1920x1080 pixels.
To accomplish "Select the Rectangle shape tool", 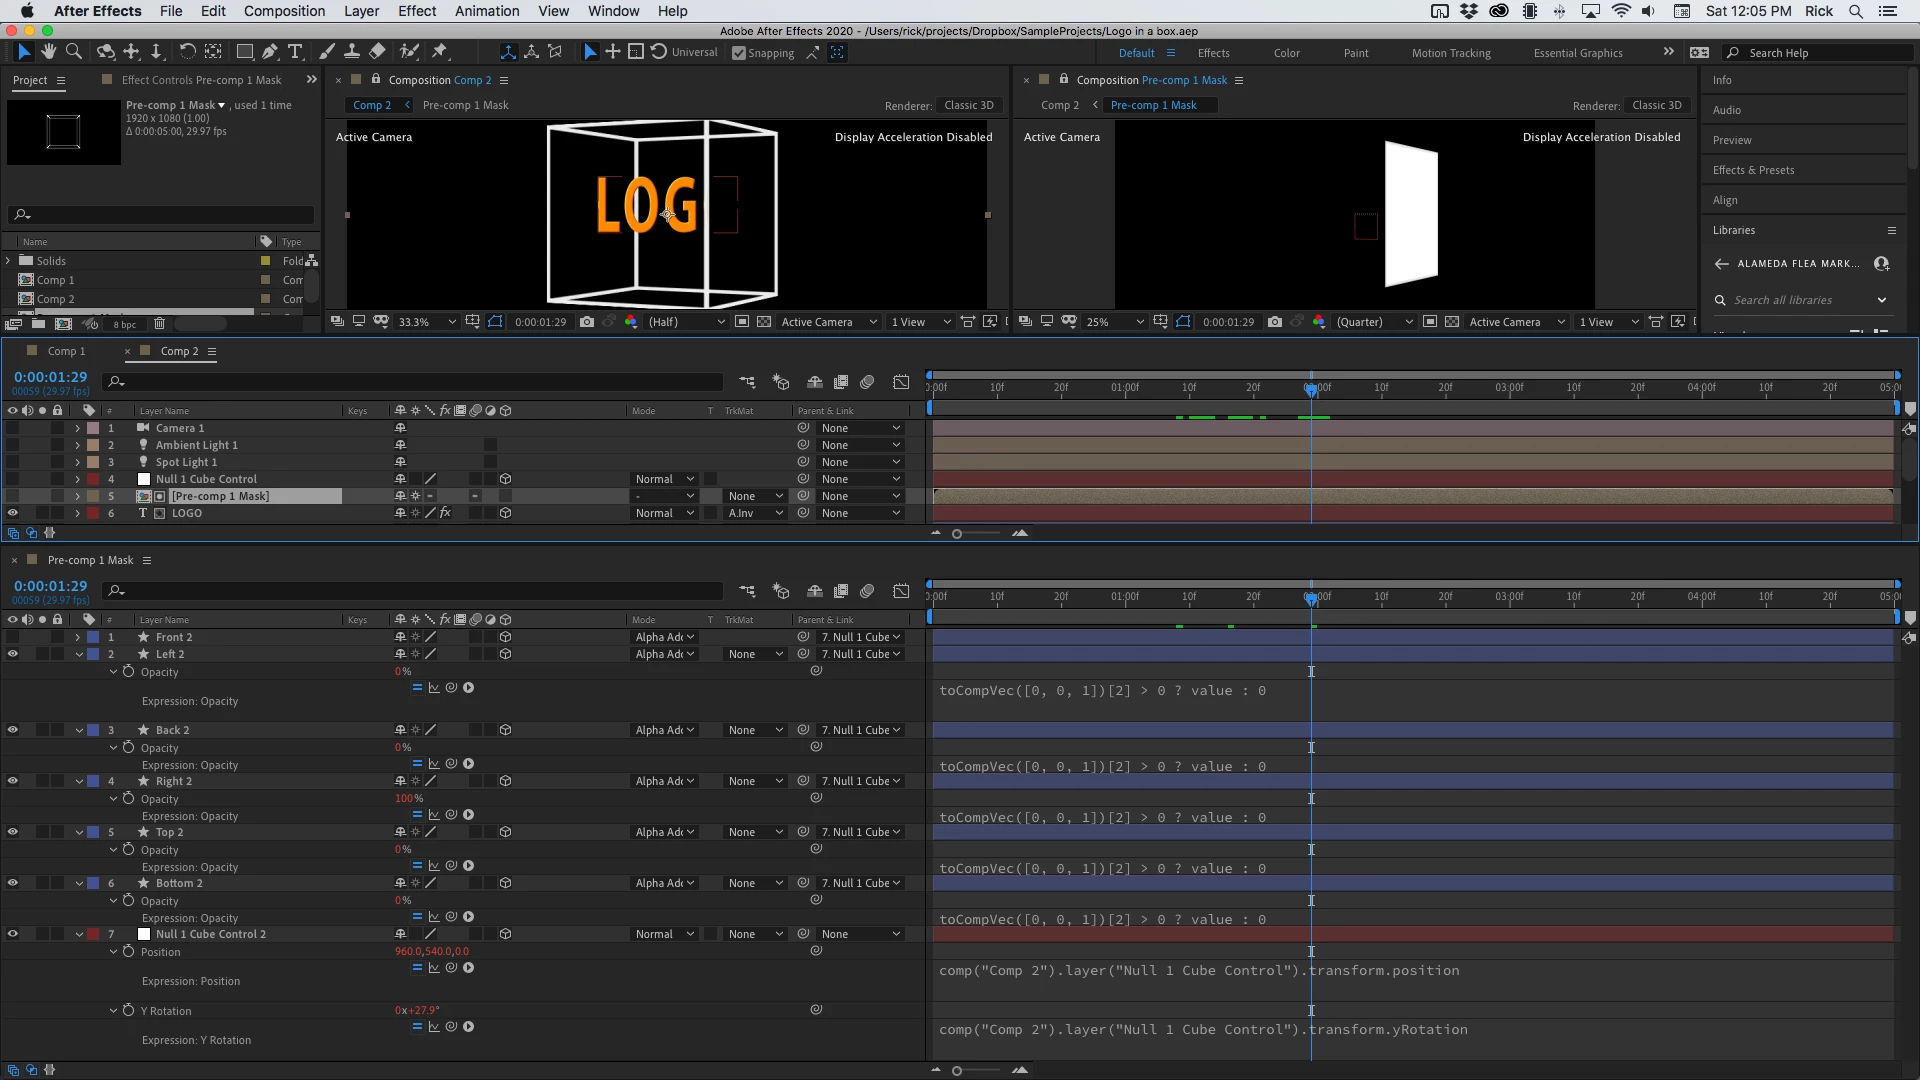I will coord(244,52).
